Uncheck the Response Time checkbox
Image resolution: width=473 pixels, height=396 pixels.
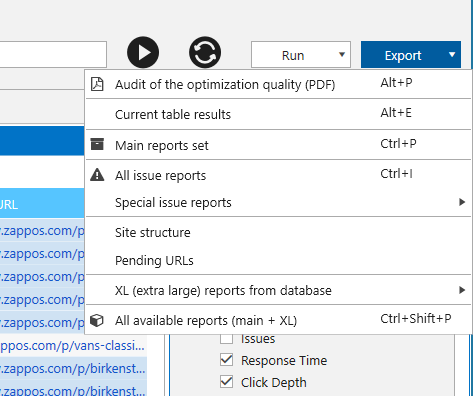(227, 360)
